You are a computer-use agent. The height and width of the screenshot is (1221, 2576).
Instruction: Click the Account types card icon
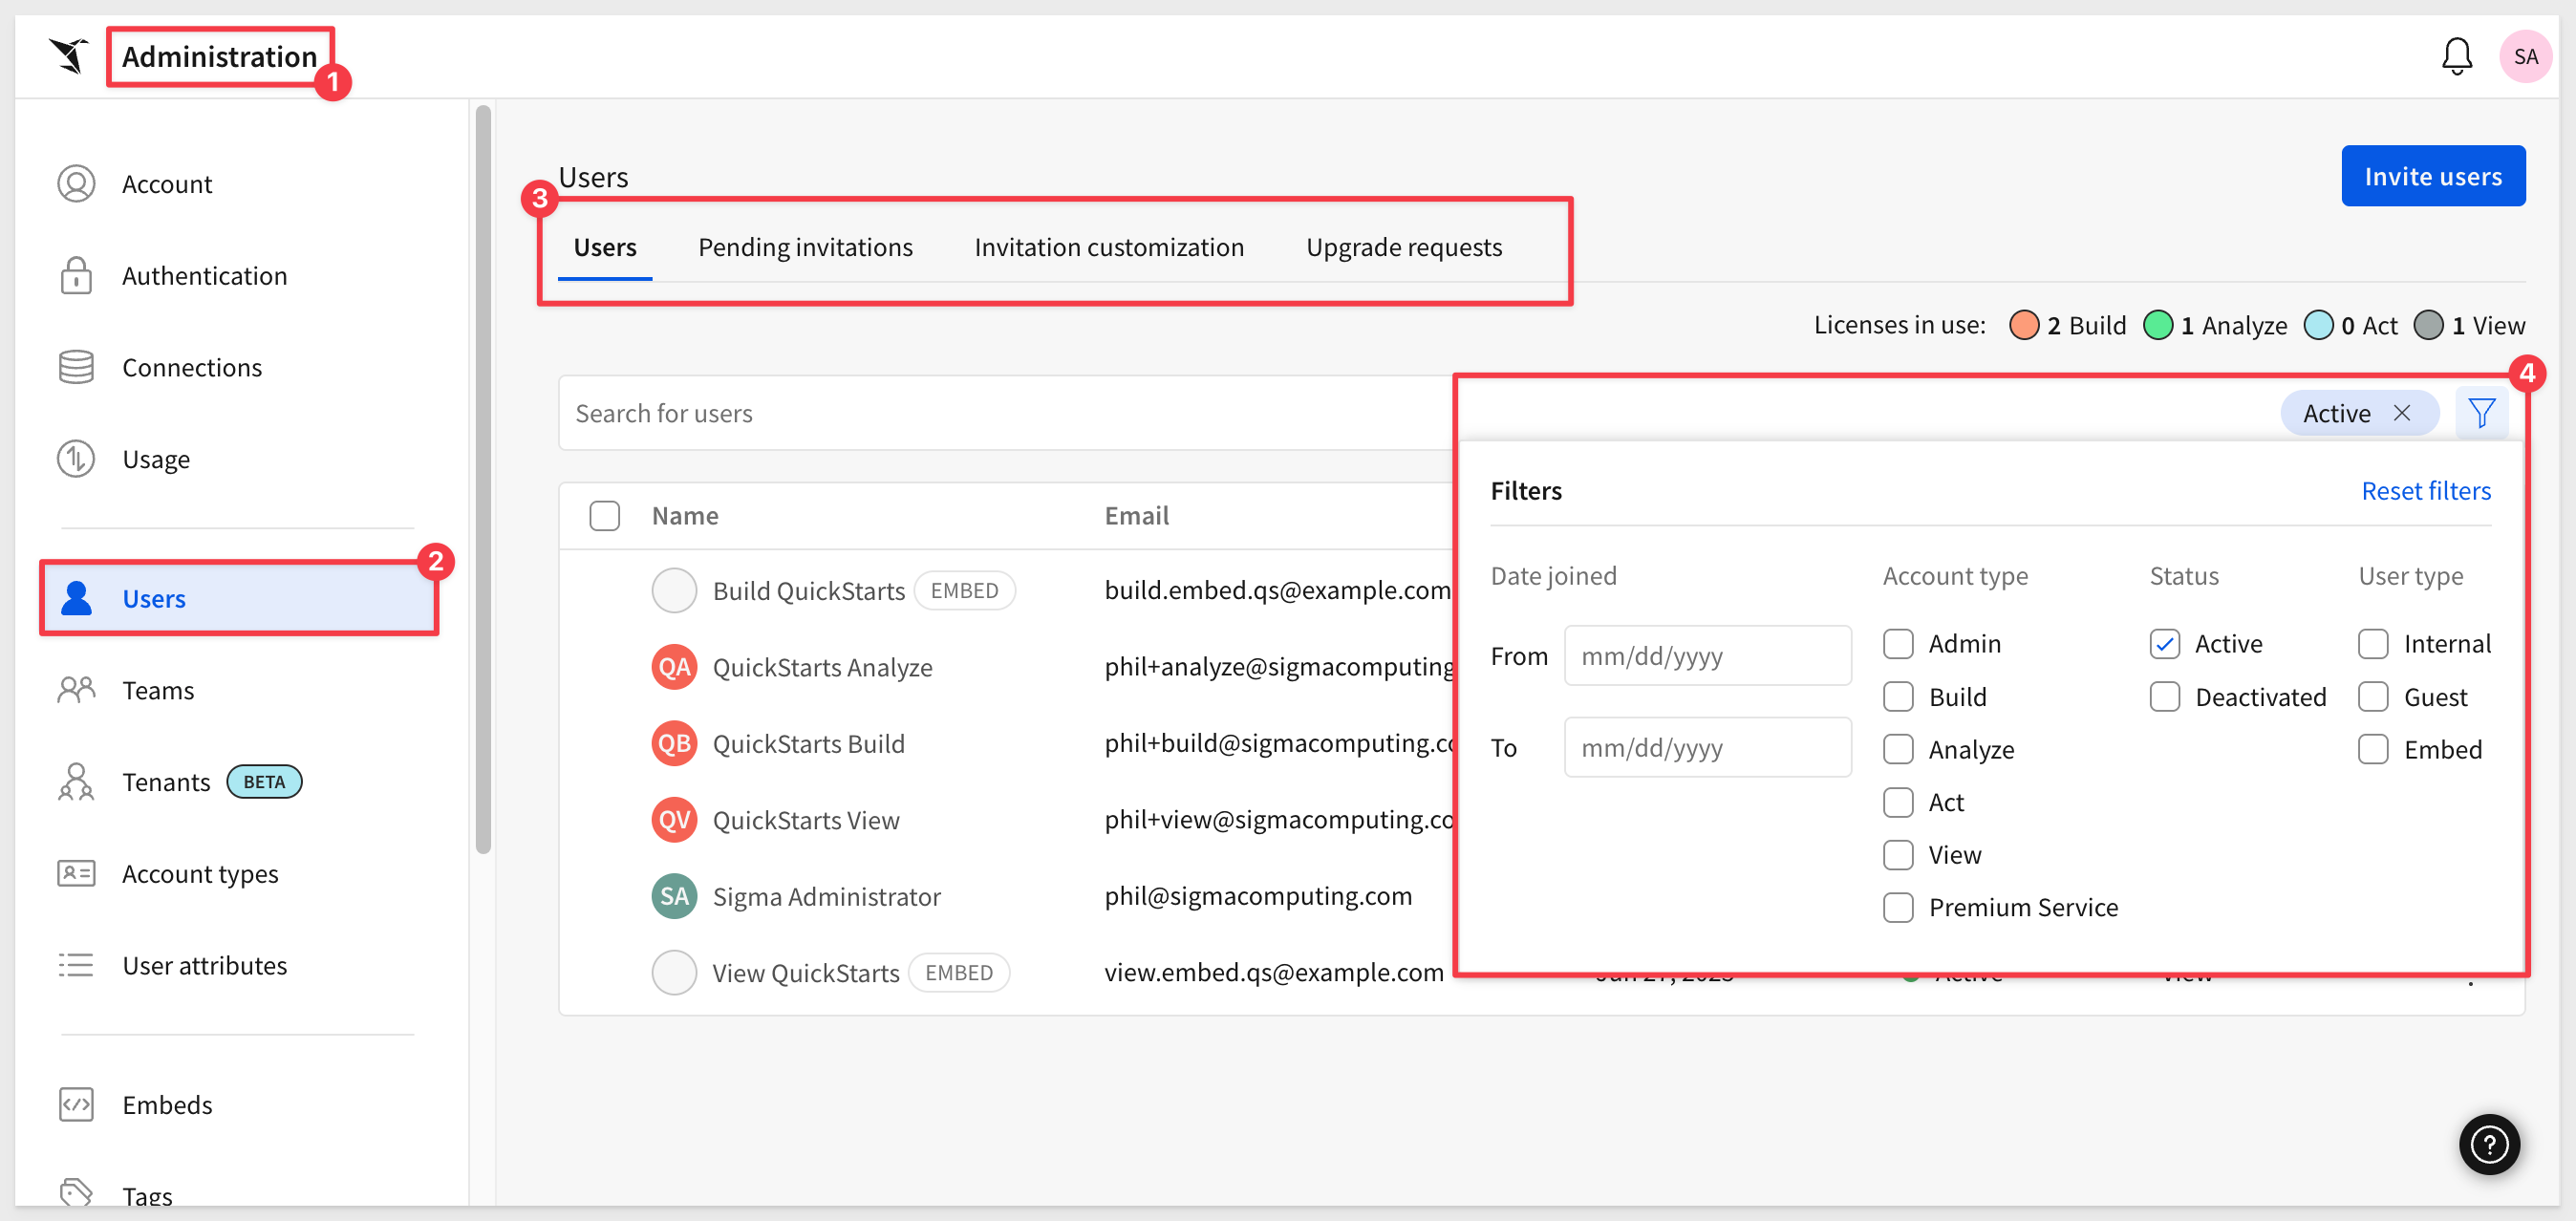coord(76,873)
